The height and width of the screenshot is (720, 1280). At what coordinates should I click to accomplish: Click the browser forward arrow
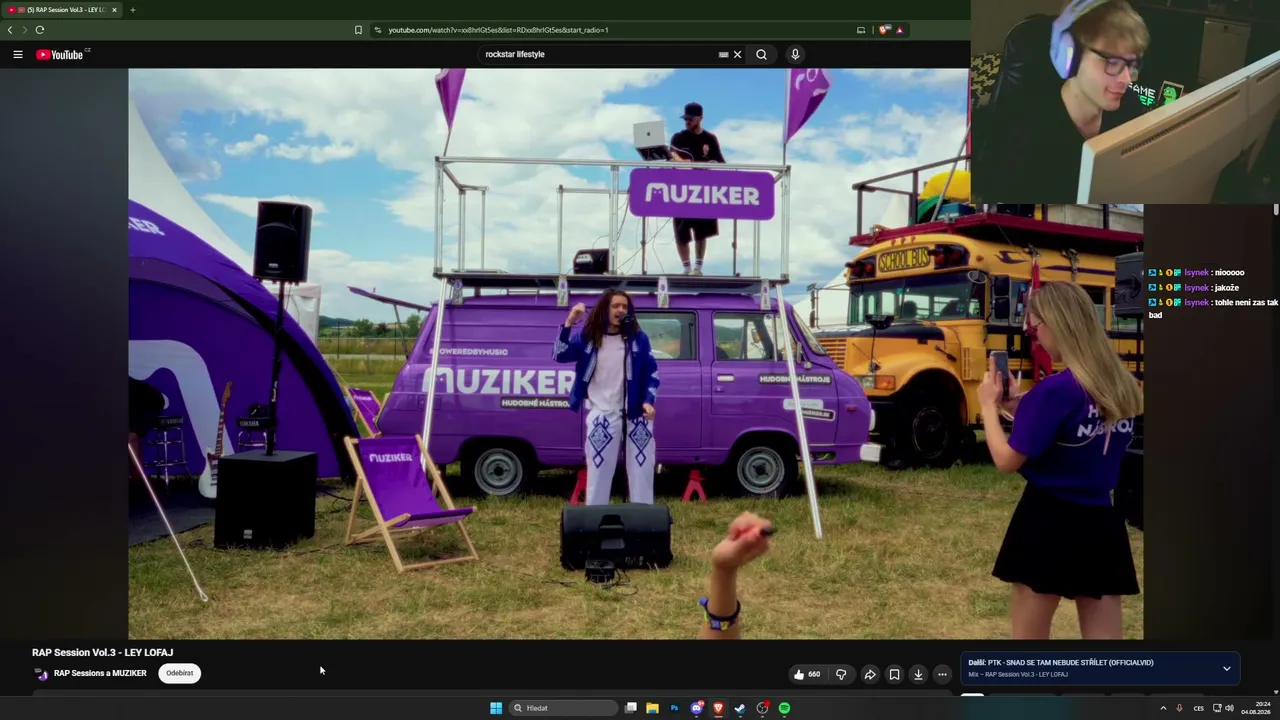(25, 30)
